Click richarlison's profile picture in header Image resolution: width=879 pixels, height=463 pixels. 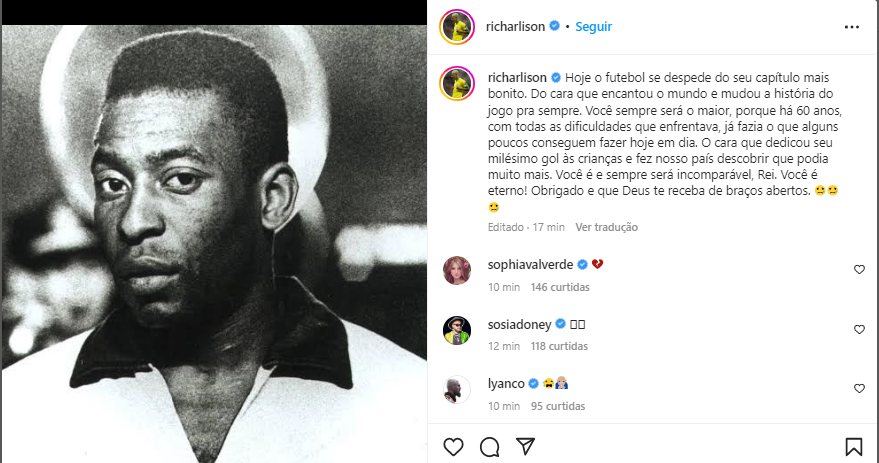pos(456,27)
